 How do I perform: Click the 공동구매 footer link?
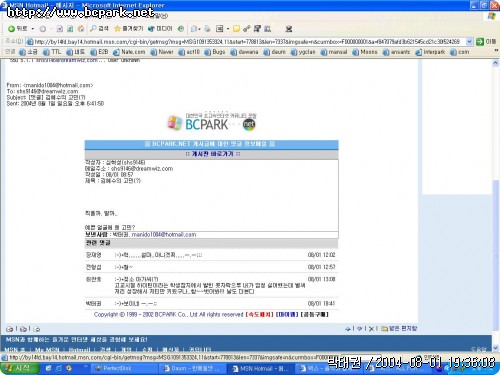[314, 314]
